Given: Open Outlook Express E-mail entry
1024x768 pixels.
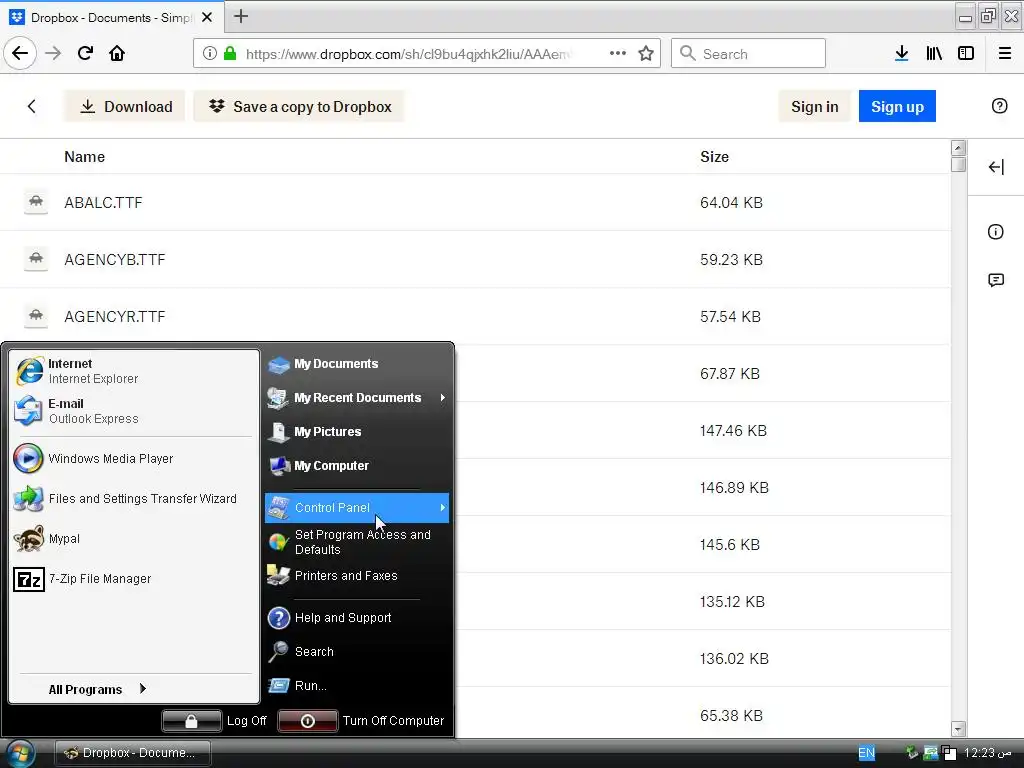Looking at the screenshot, I should 134,411.
